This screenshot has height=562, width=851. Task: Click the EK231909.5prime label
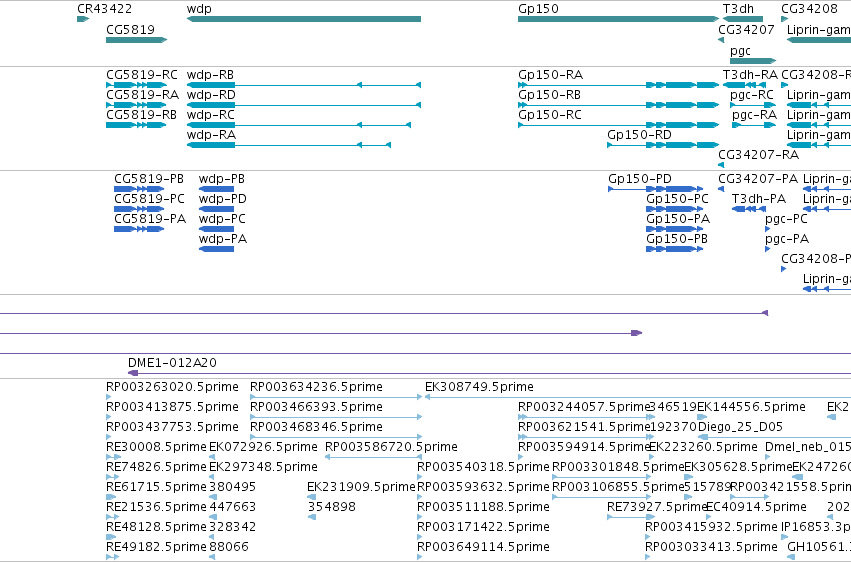tap(361, 487)
